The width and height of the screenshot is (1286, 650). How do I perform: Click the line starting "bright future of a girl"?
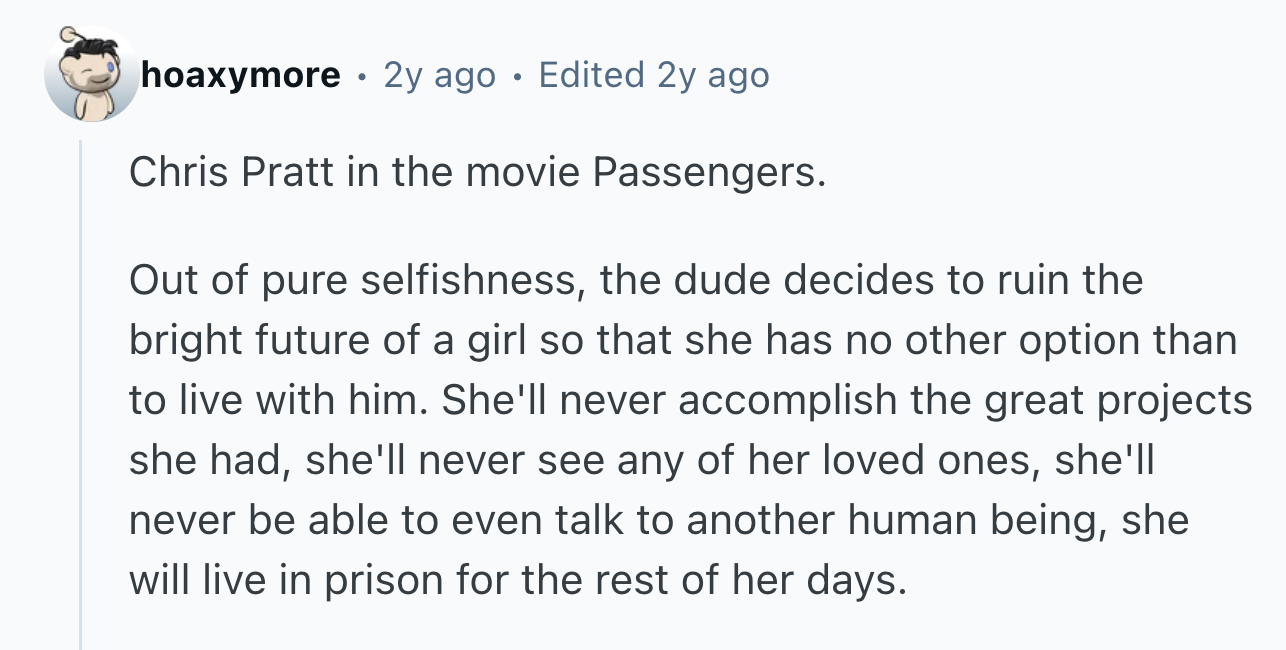pyautogui.click(x=683, y=341)
